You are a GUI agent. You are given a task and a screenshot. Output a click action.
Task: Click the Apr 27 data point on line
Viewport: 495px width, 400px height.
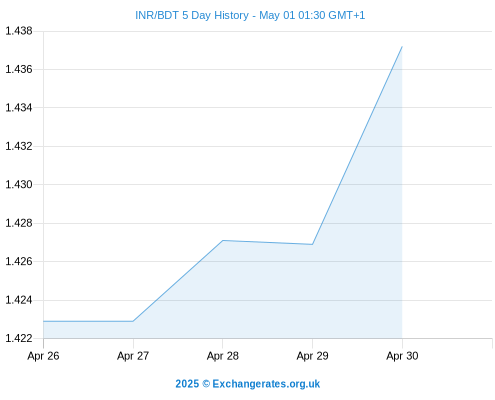tap(133, 321)
